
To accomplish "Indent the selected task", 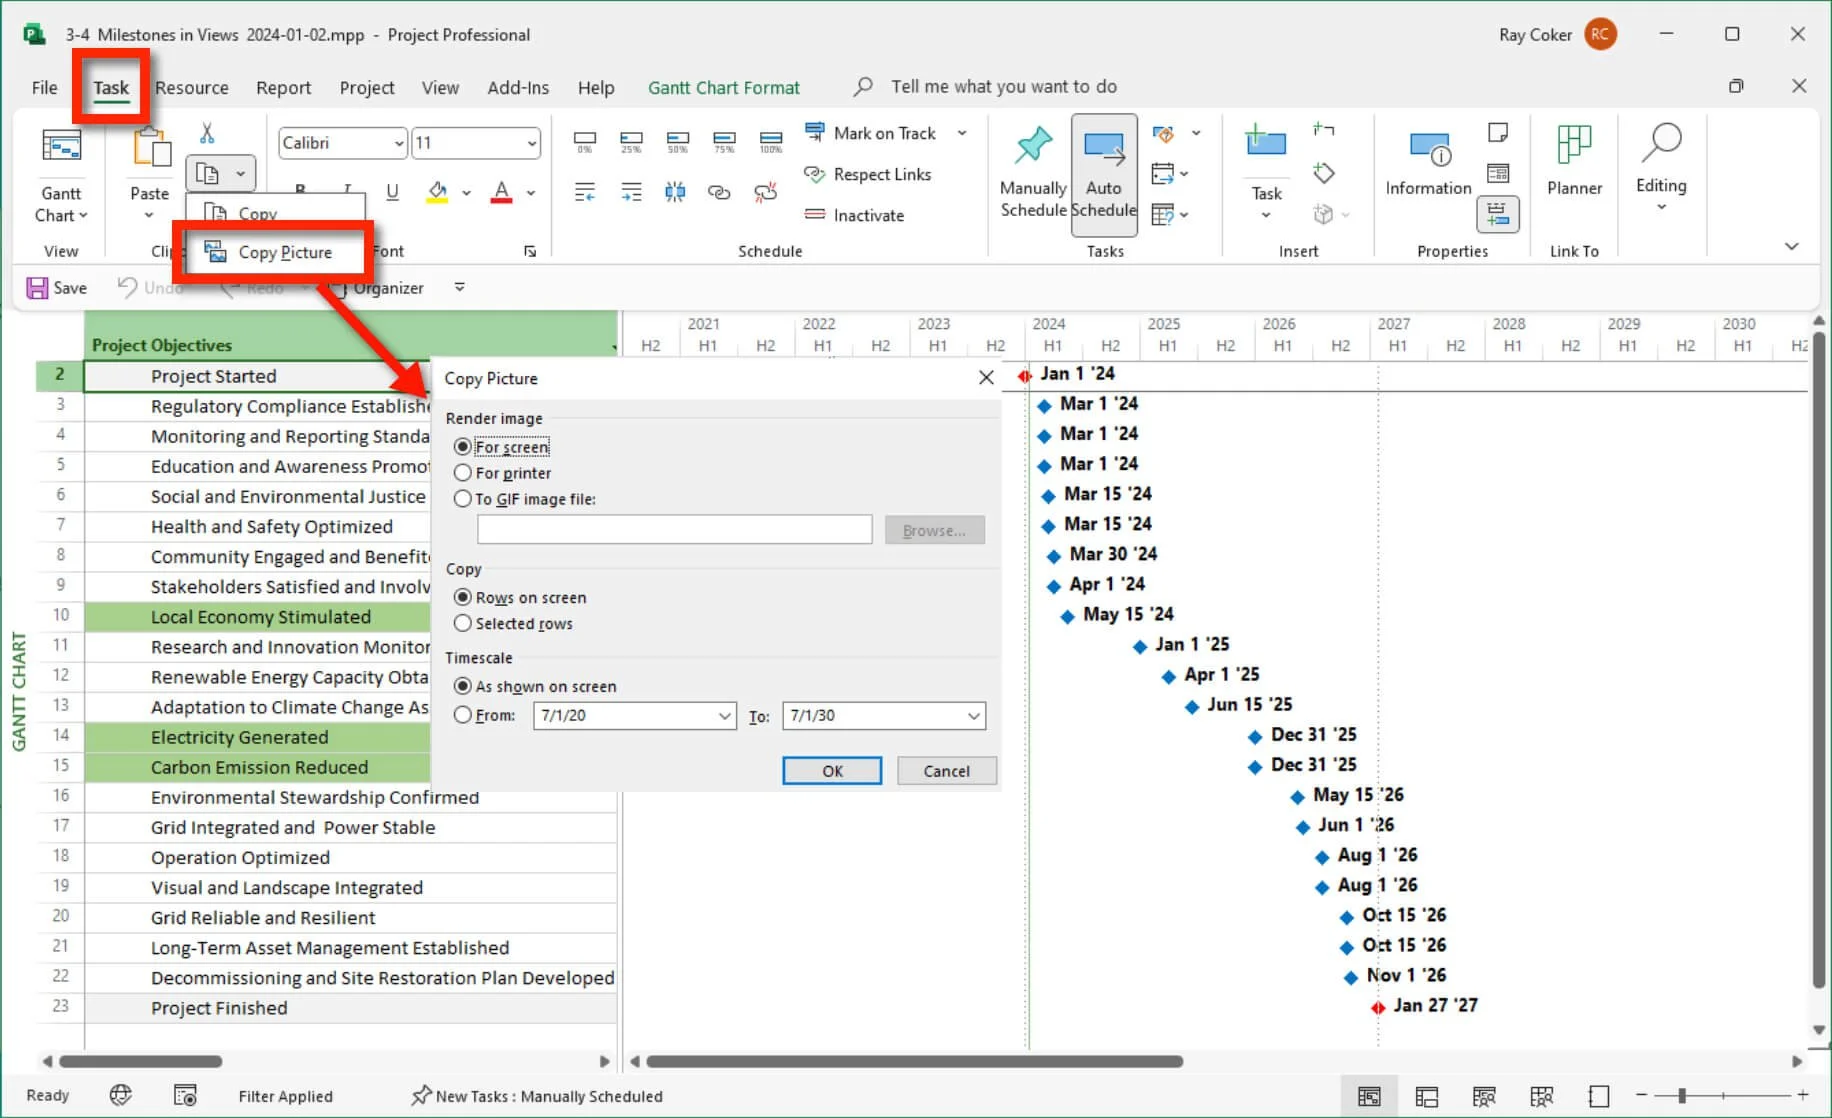I will (631, 191).
